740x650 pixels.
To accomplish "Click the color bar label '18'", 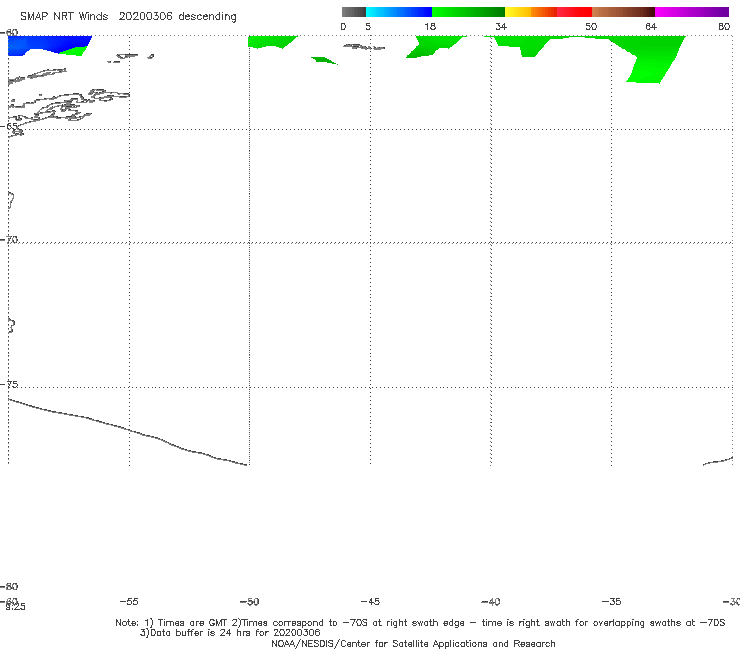I will 430,27.
